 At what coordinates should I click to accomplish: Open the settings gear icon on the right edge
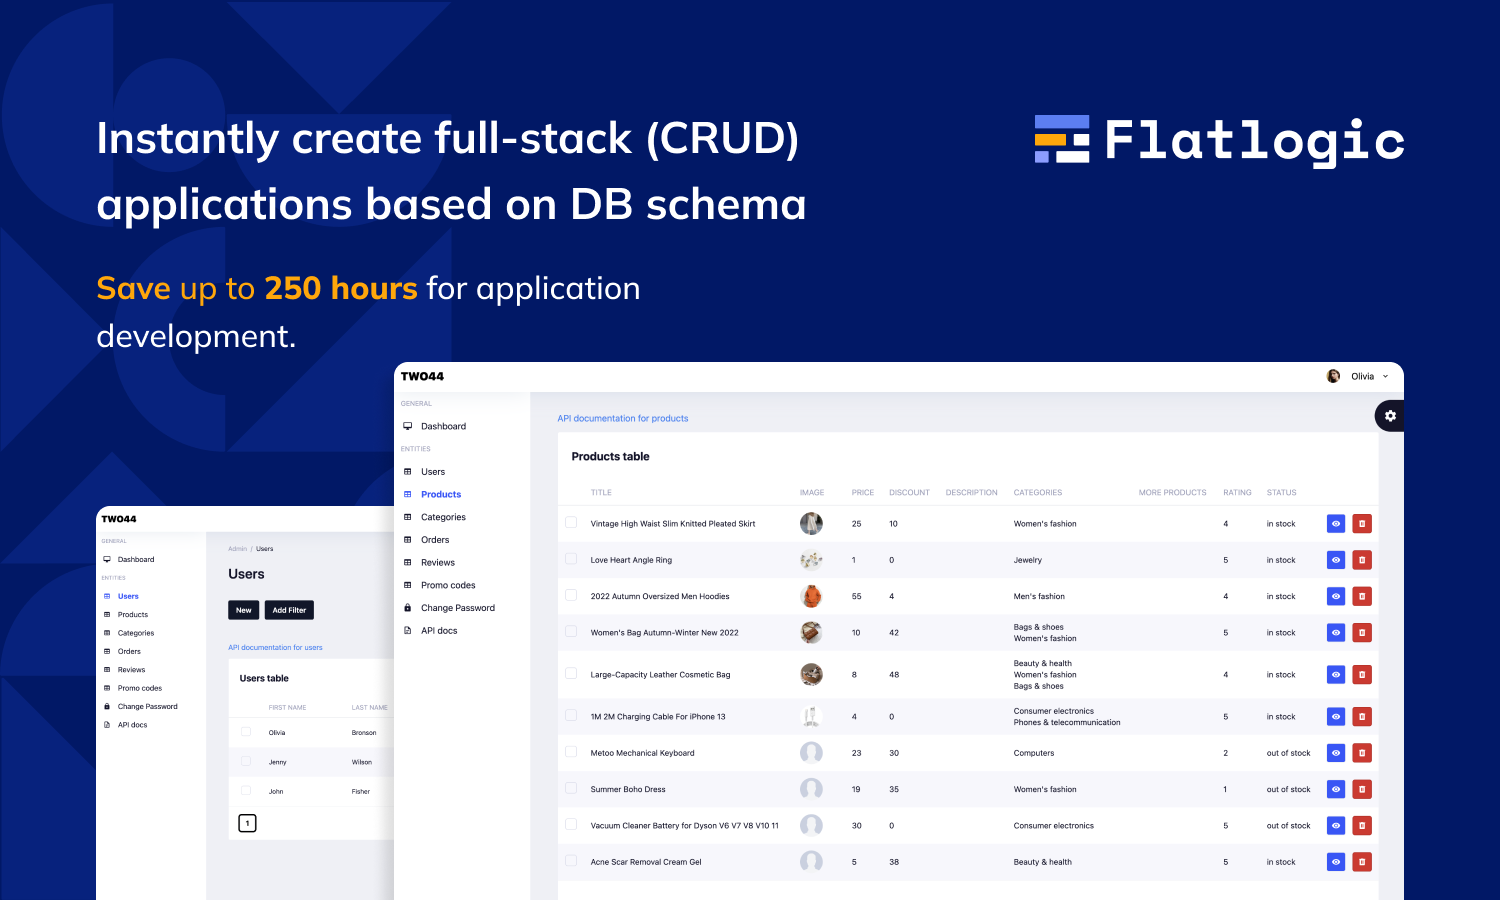click(1391, 415)
